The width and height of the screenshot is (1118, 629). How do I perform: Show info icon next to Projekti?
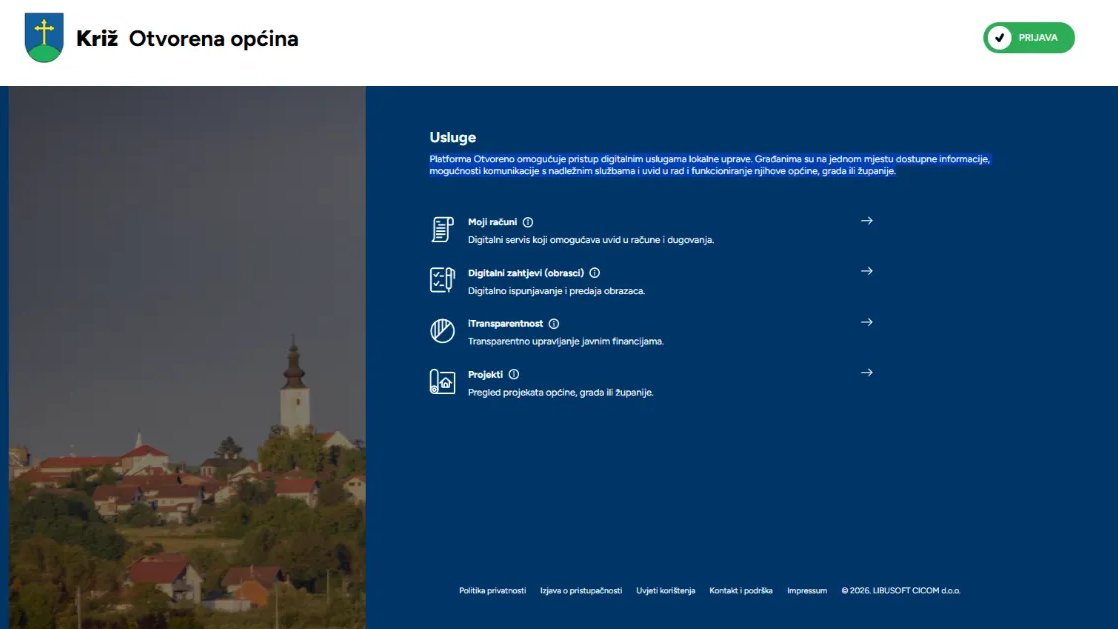(x=514, y=375)
